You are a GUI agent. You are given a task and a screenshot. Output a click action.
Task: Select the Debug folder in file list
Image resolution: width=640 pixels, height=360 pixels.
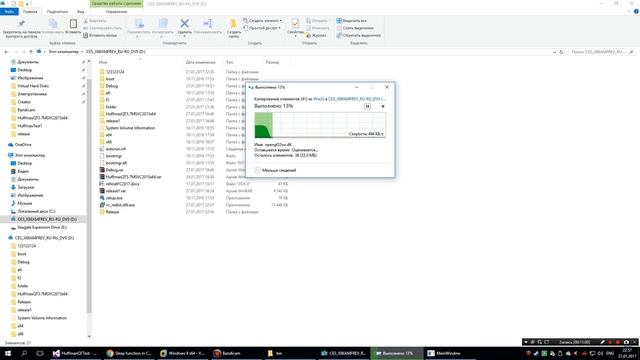(111, 86)
